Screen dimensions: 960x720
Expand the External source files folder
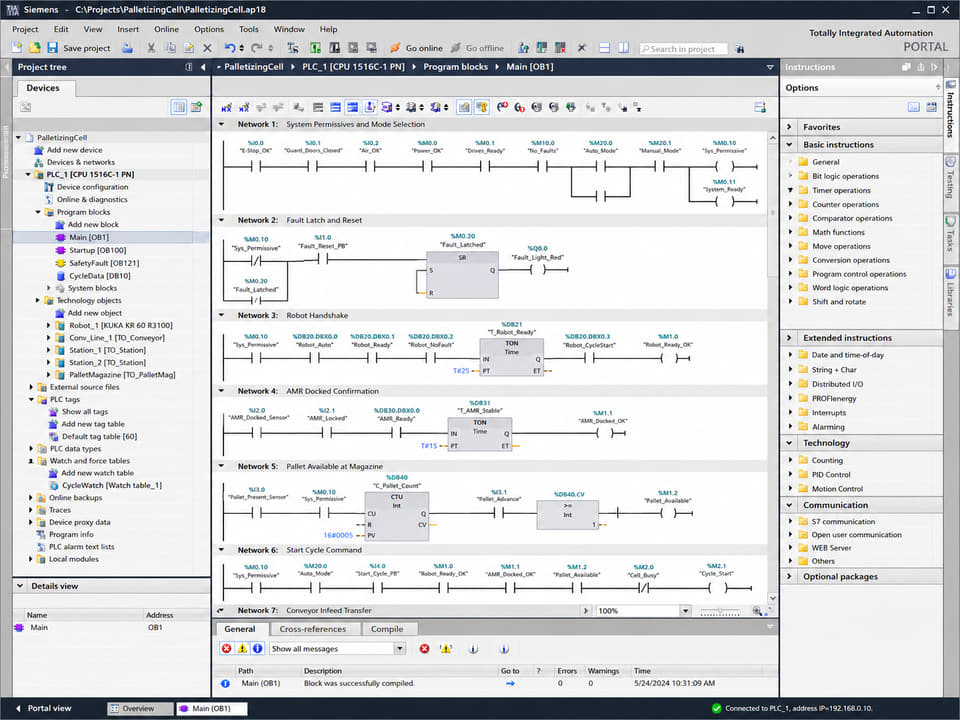(31, 387)
